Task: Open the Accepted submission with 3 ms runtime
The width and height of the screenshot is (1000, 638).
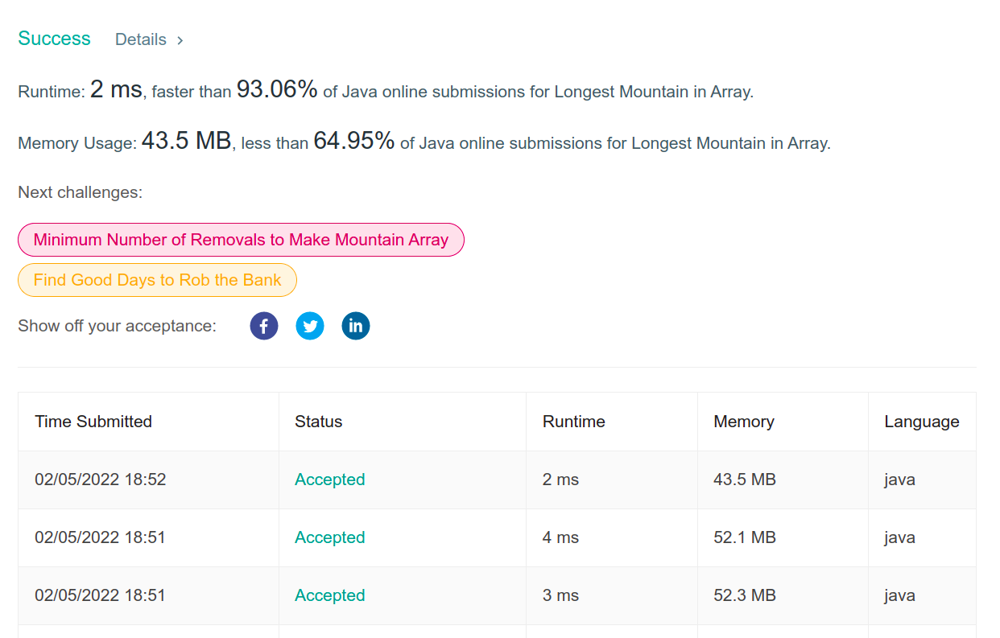Action: (330, 596)
